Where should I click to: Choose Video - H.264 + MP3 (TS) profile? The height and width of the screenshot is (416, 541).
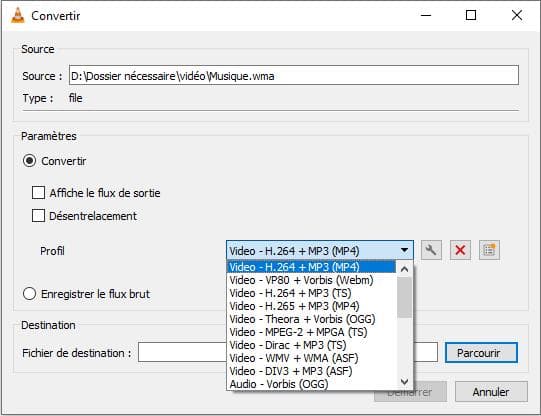[x=311, y=293]
